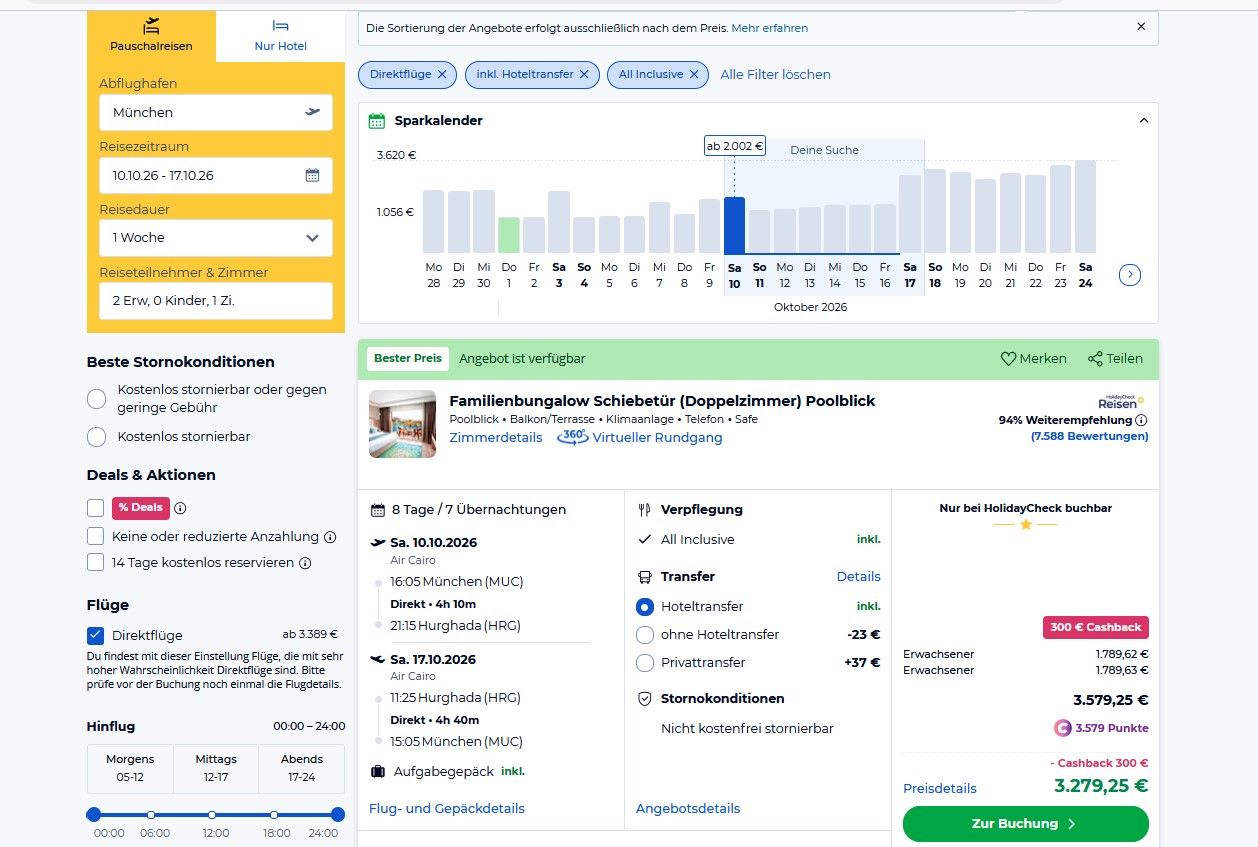Viewport: 1258px width, 847px height.
Task: Open the Mehr erfahren link
Action: [770, 28]
